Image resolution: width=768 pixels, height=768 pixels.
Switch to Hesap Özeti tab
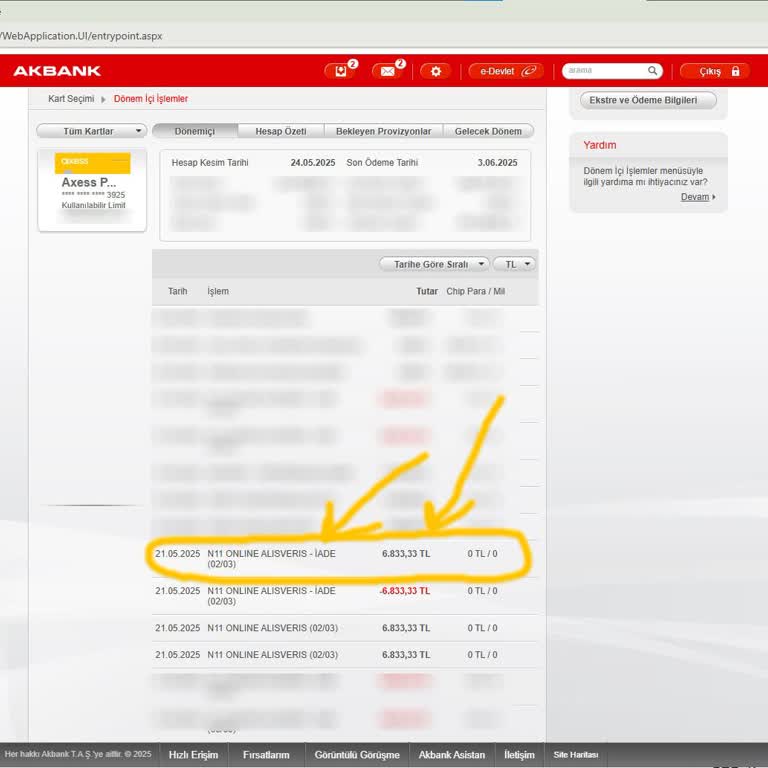(281, 131)
